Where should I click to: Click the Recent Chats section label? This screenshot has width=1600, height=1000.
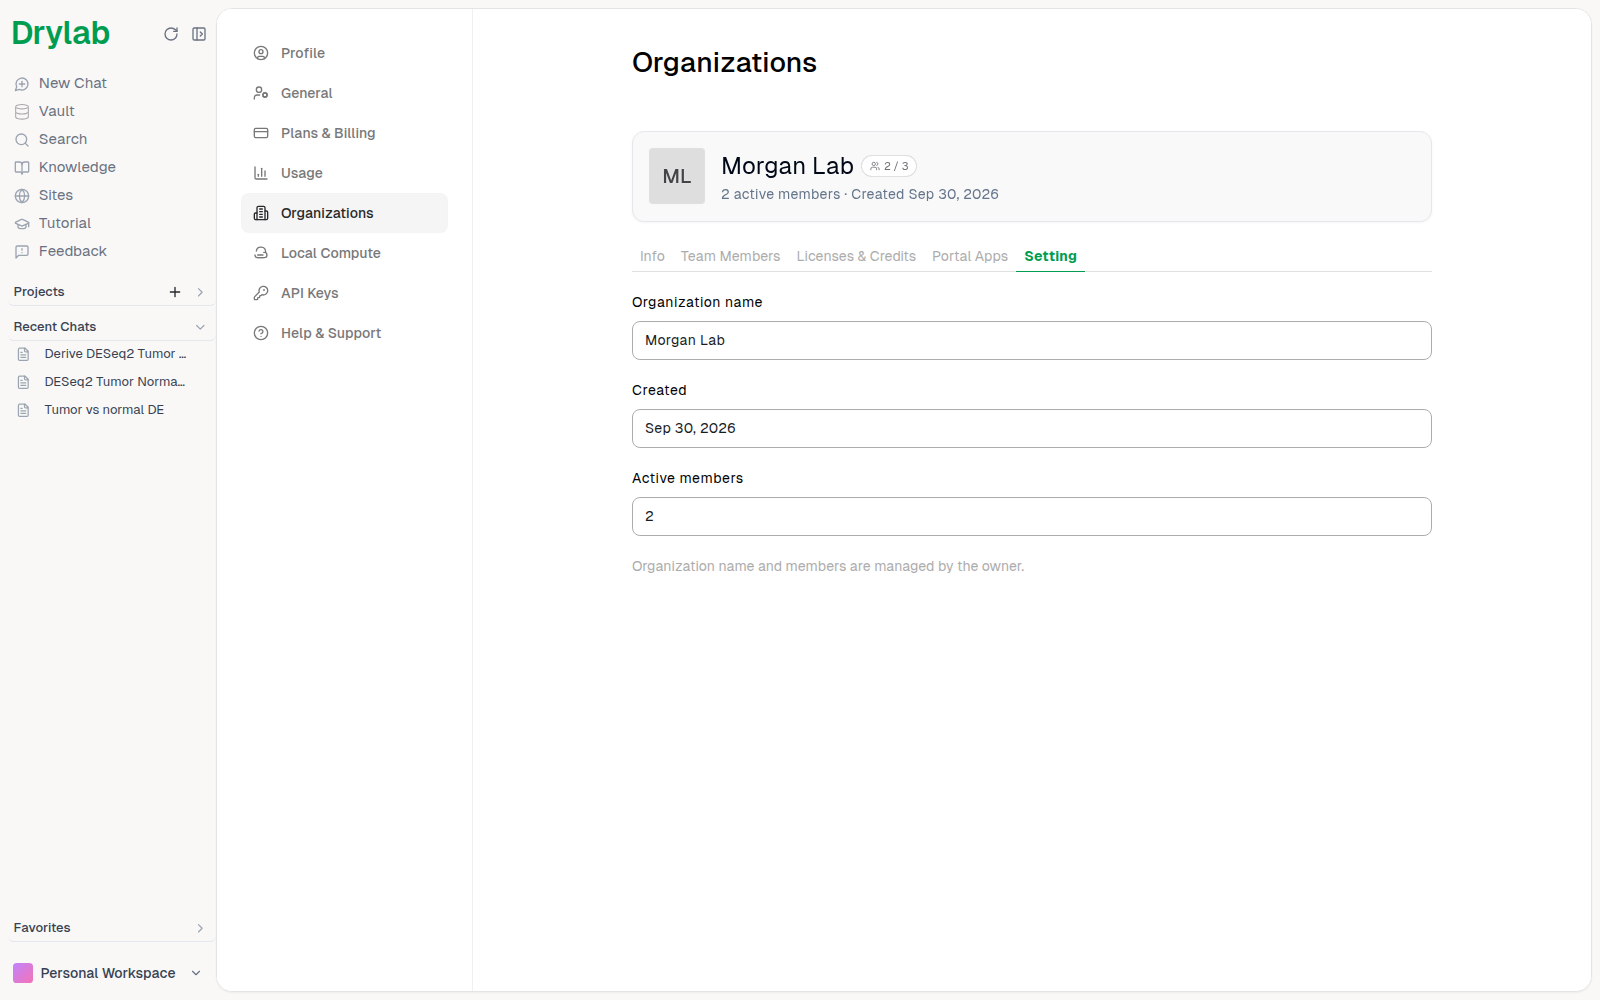coord(55,327)
